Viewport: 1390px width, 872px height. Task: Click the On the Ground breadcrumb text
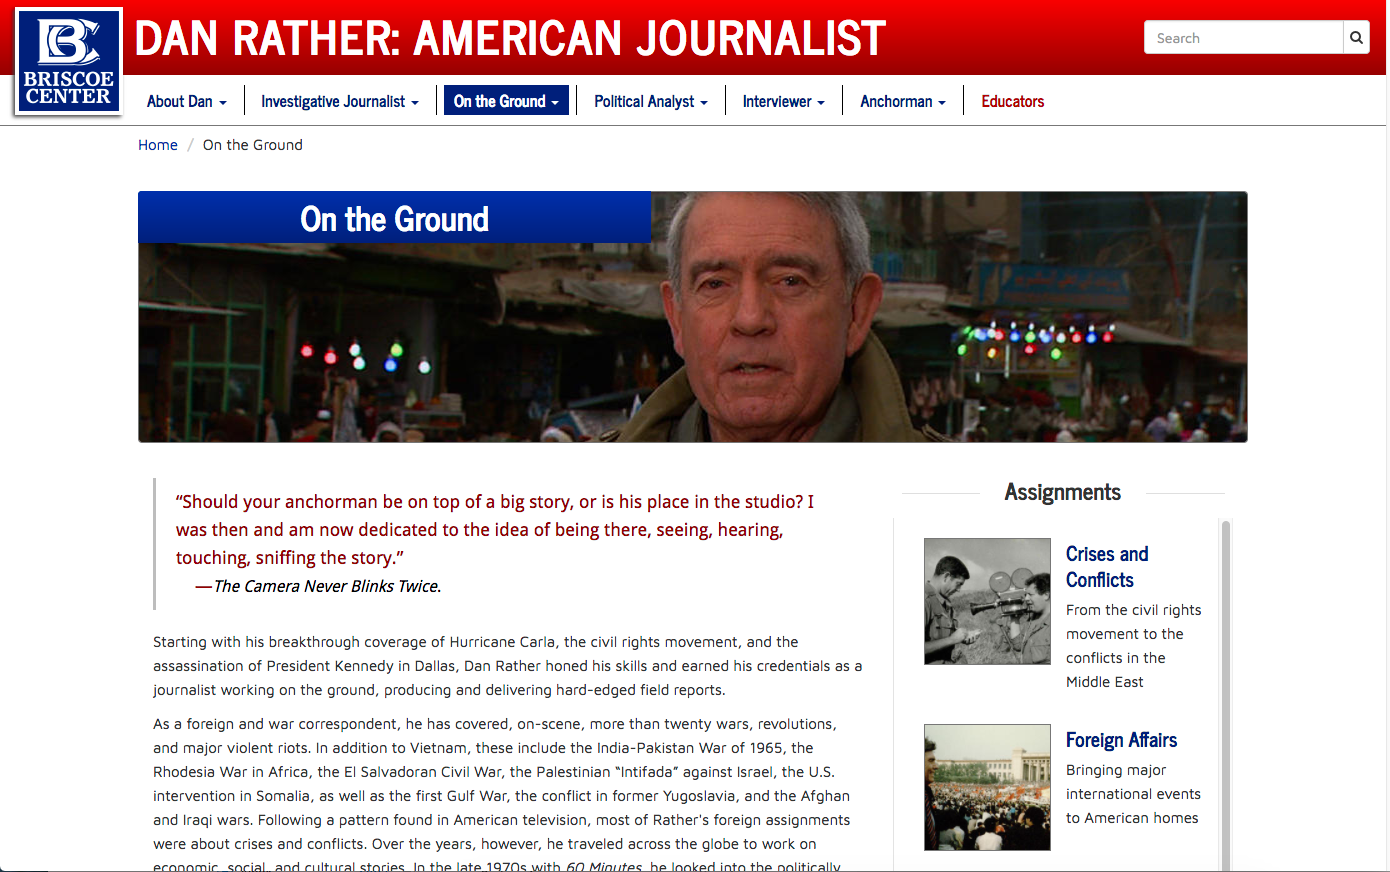pyautogui.click(x=253, y=145)
